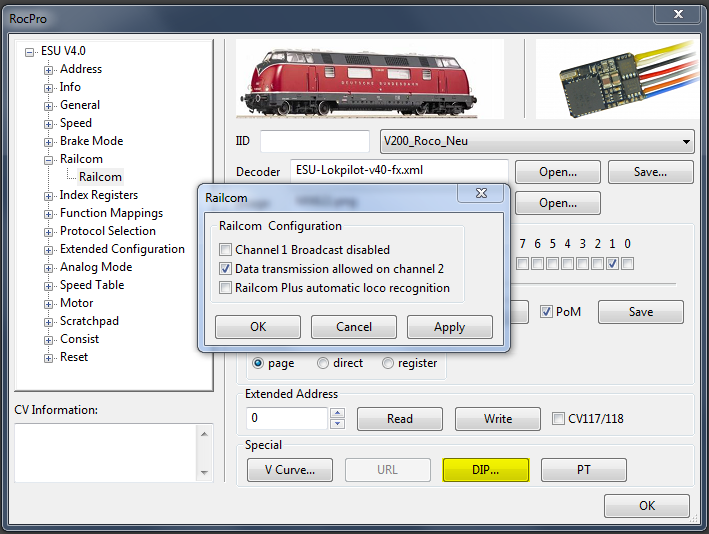Expand the Function Mappings node
709x534 pixels.
[48, 214]
